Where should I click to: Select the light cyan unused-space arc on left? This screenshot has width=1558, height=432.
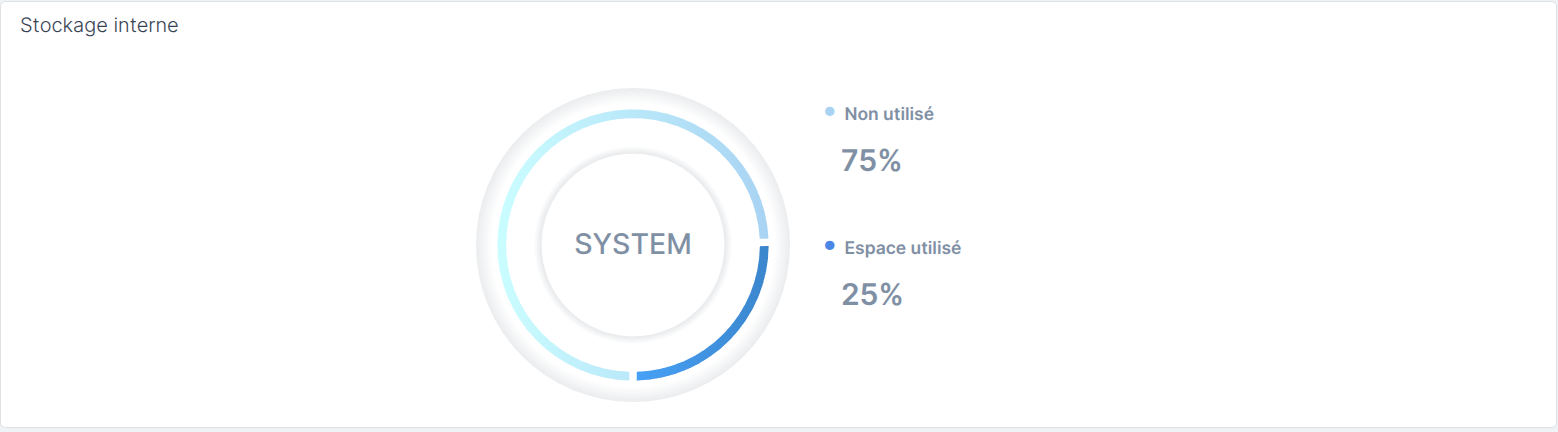click(502, 245)
